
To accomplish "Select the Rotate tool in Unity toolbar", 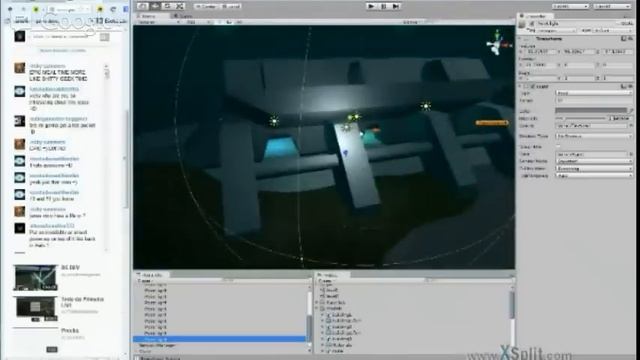I will [167, 6].
